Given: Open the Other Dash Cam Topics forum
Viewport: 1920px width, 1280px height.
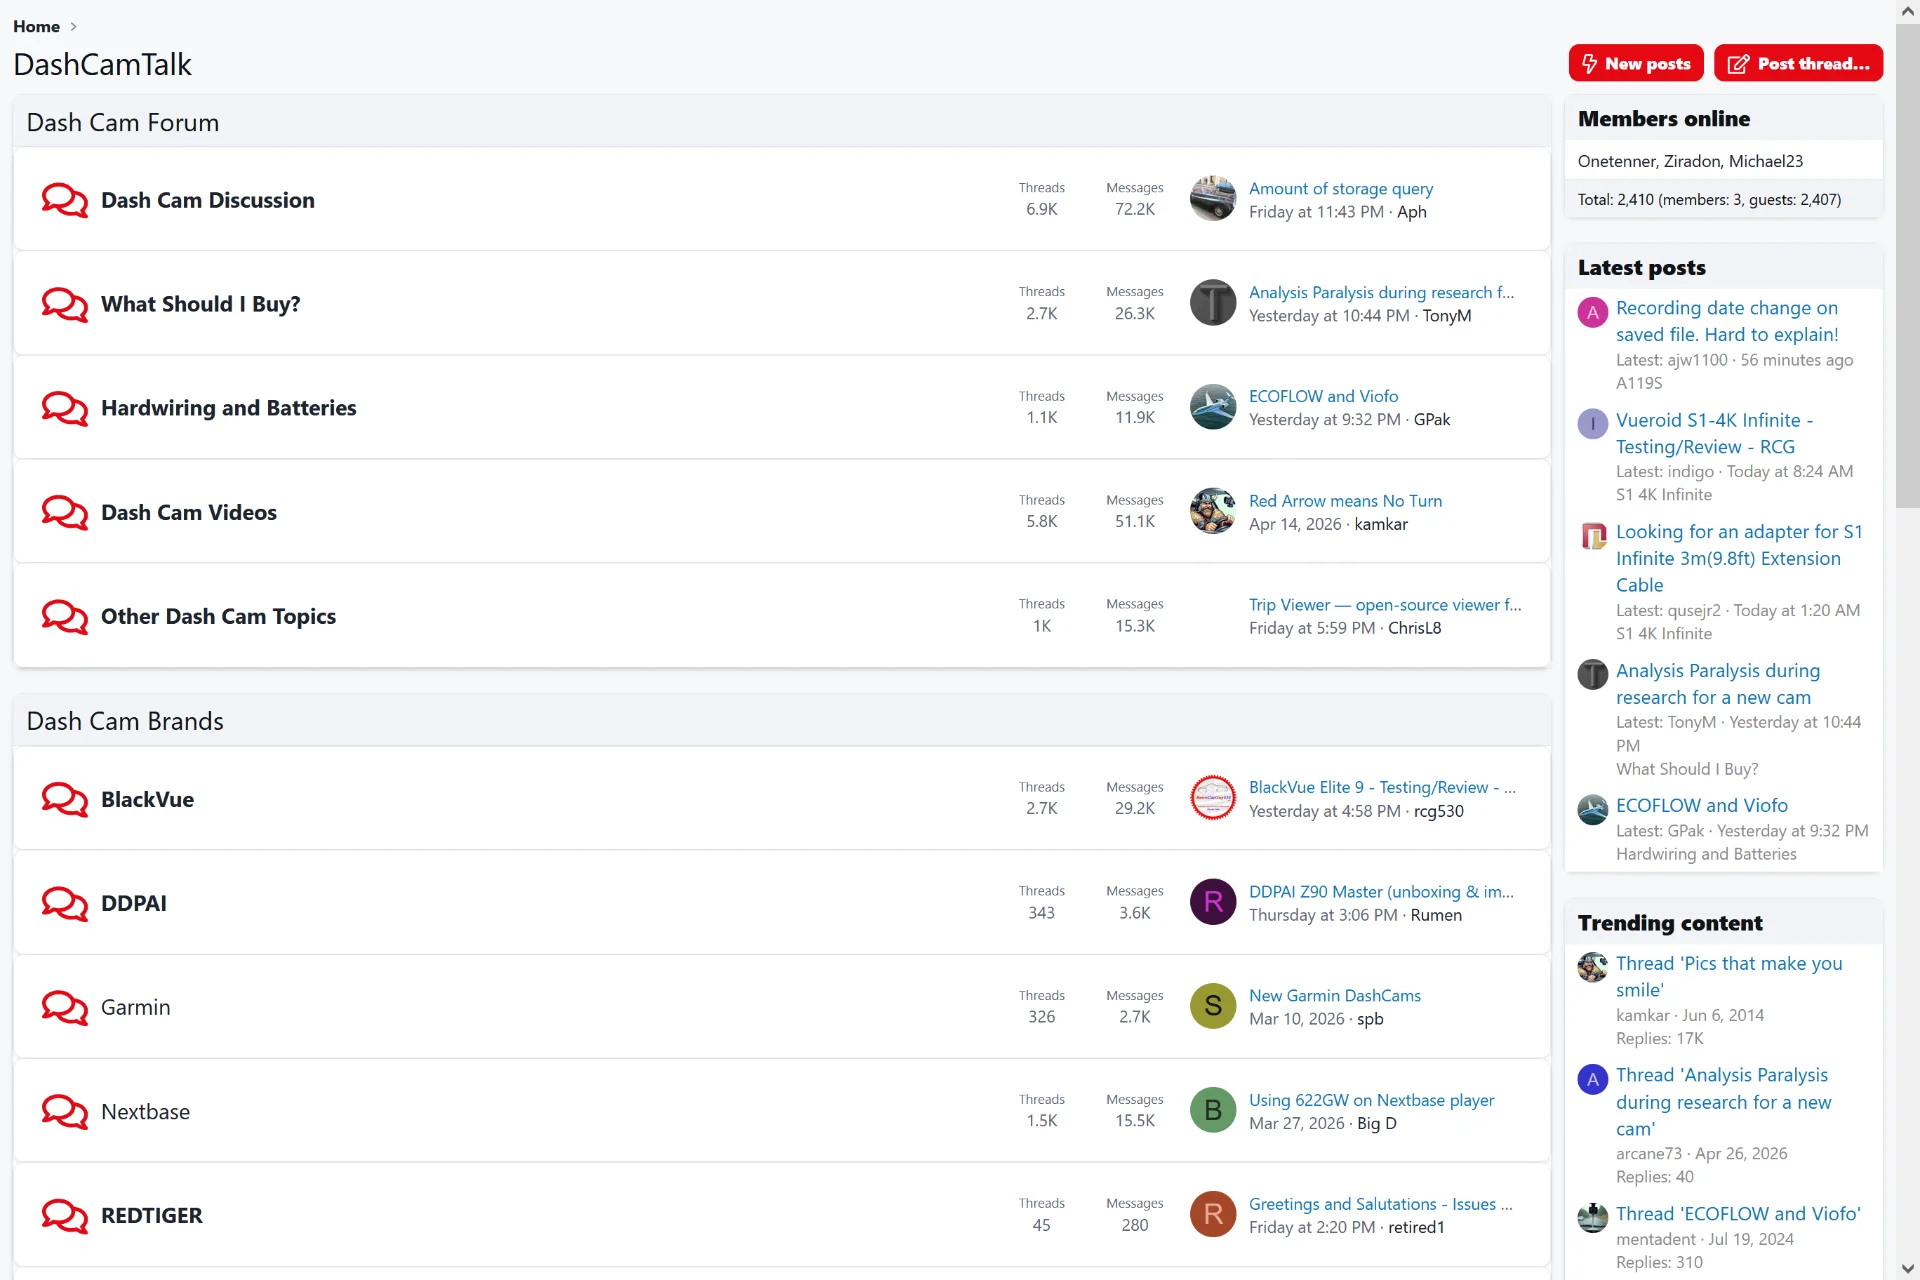Looking at the screenshot, I should (219, 616).
